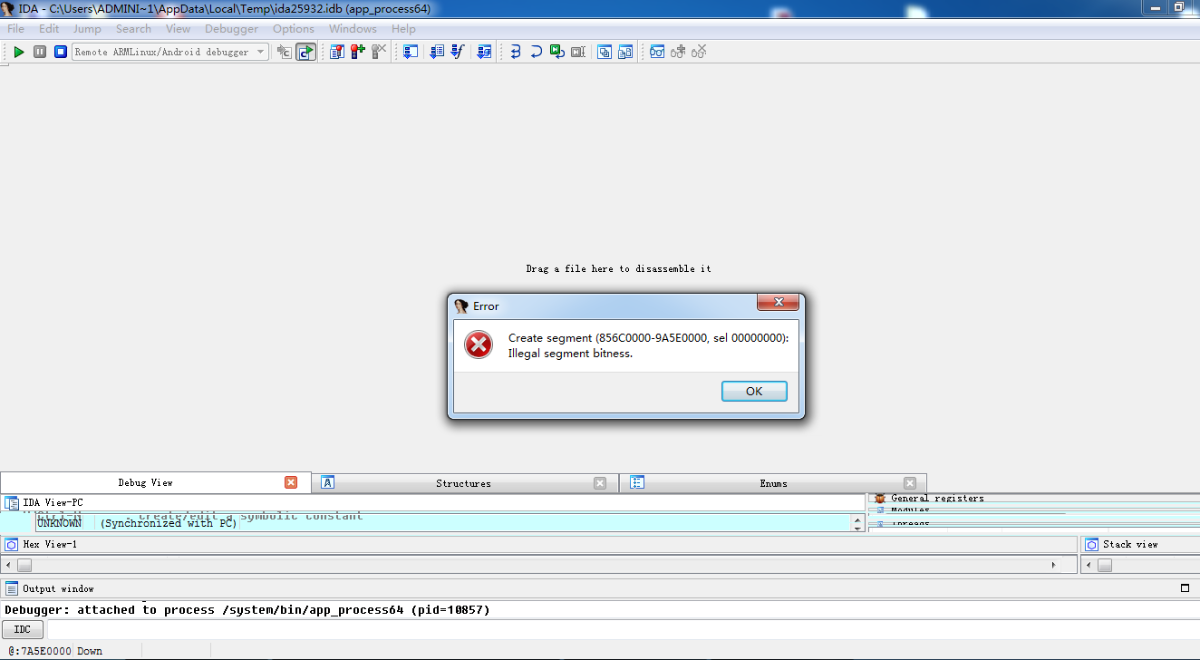This screenshot has height=660, width=1200.
Task: Click the second overlapping blue windows icon
Action: [625, 51]
